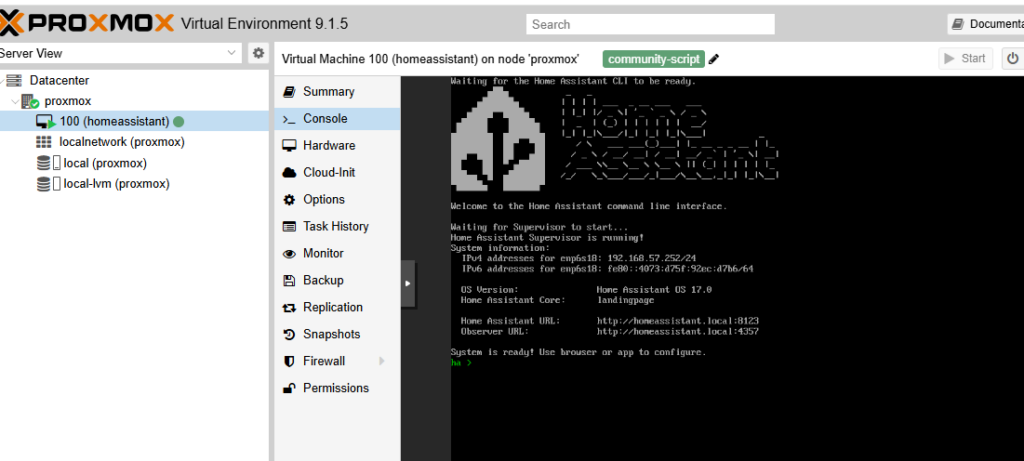The width and height of the screenshot is (1024, 461).
Task: Collapse the side menu with arrow handle
Action: tap(407, 283)
